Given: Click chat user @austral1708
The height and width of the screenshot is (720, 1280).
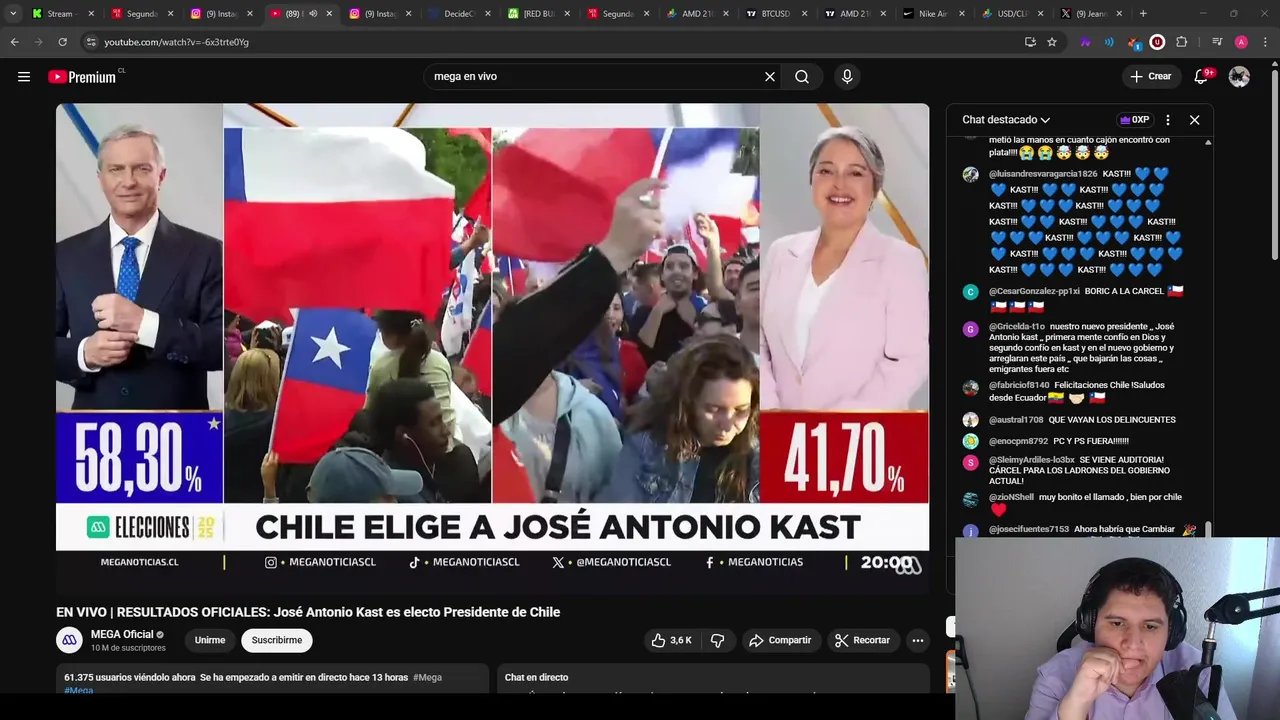Looking at the screenshot, I should click(1016, 420).
